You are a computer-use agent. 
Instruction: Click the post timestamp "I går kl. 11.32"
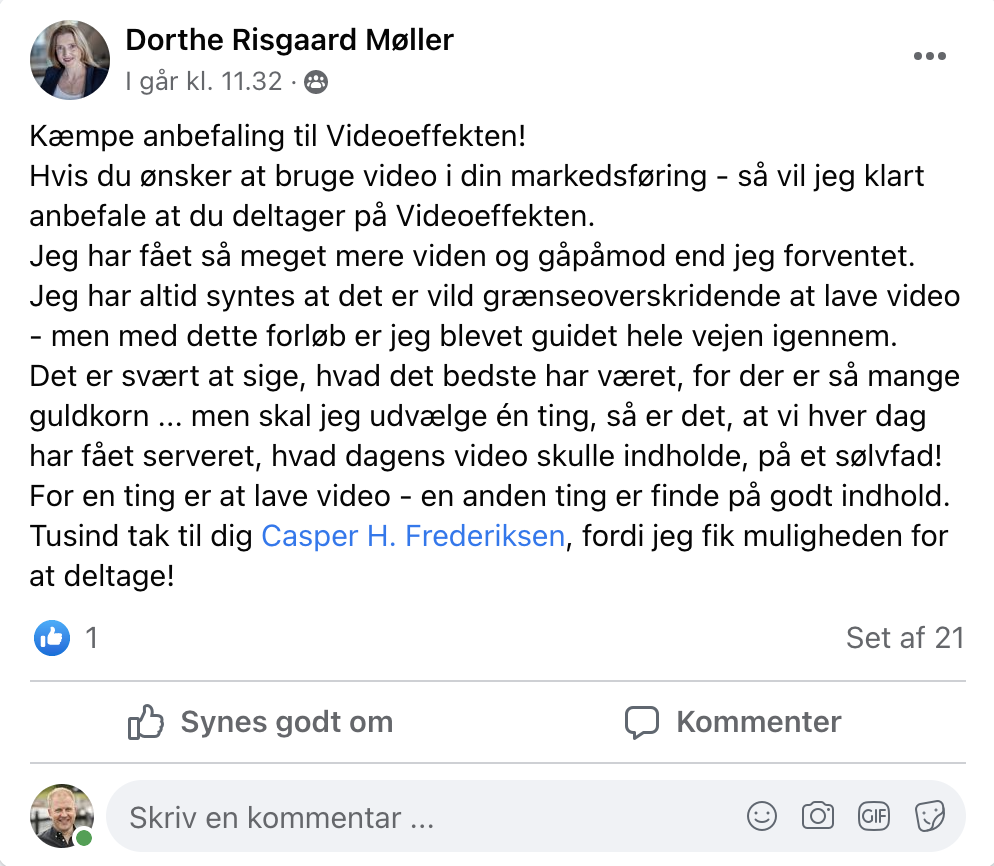point(204,82)
